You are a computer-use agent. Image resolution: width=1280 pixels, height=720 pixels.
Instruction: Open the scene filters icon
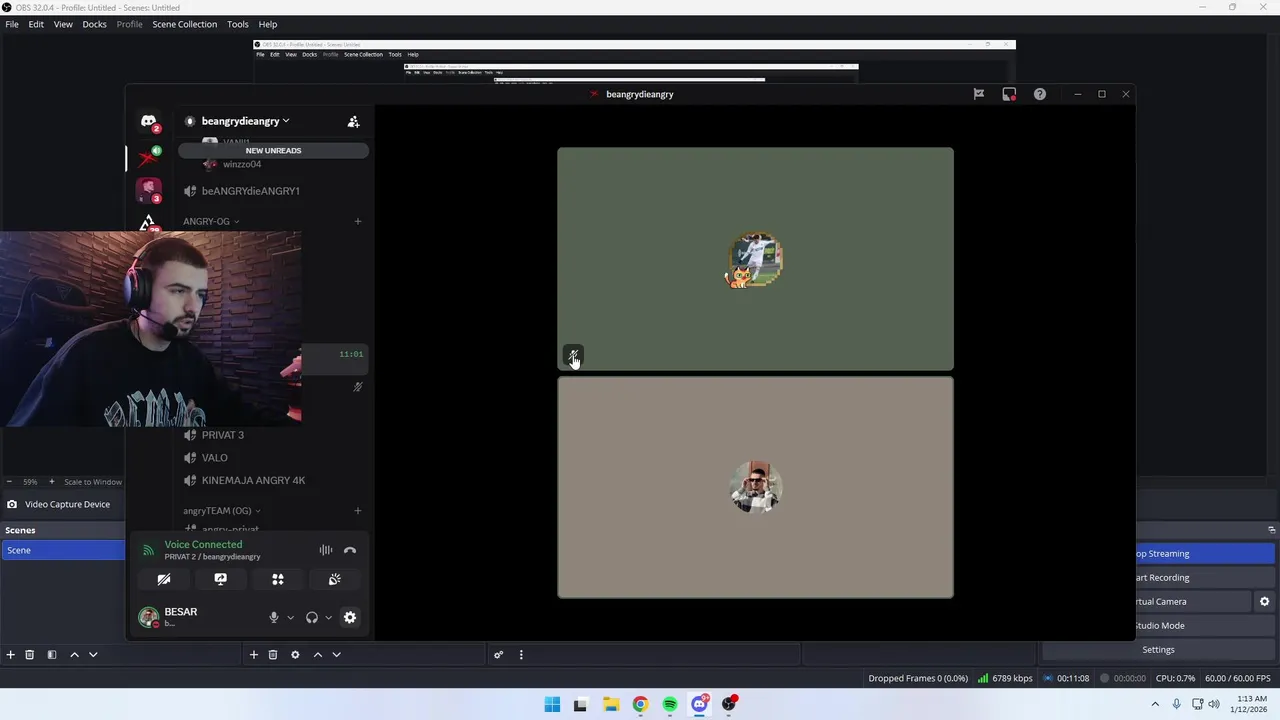coord(52,655)
